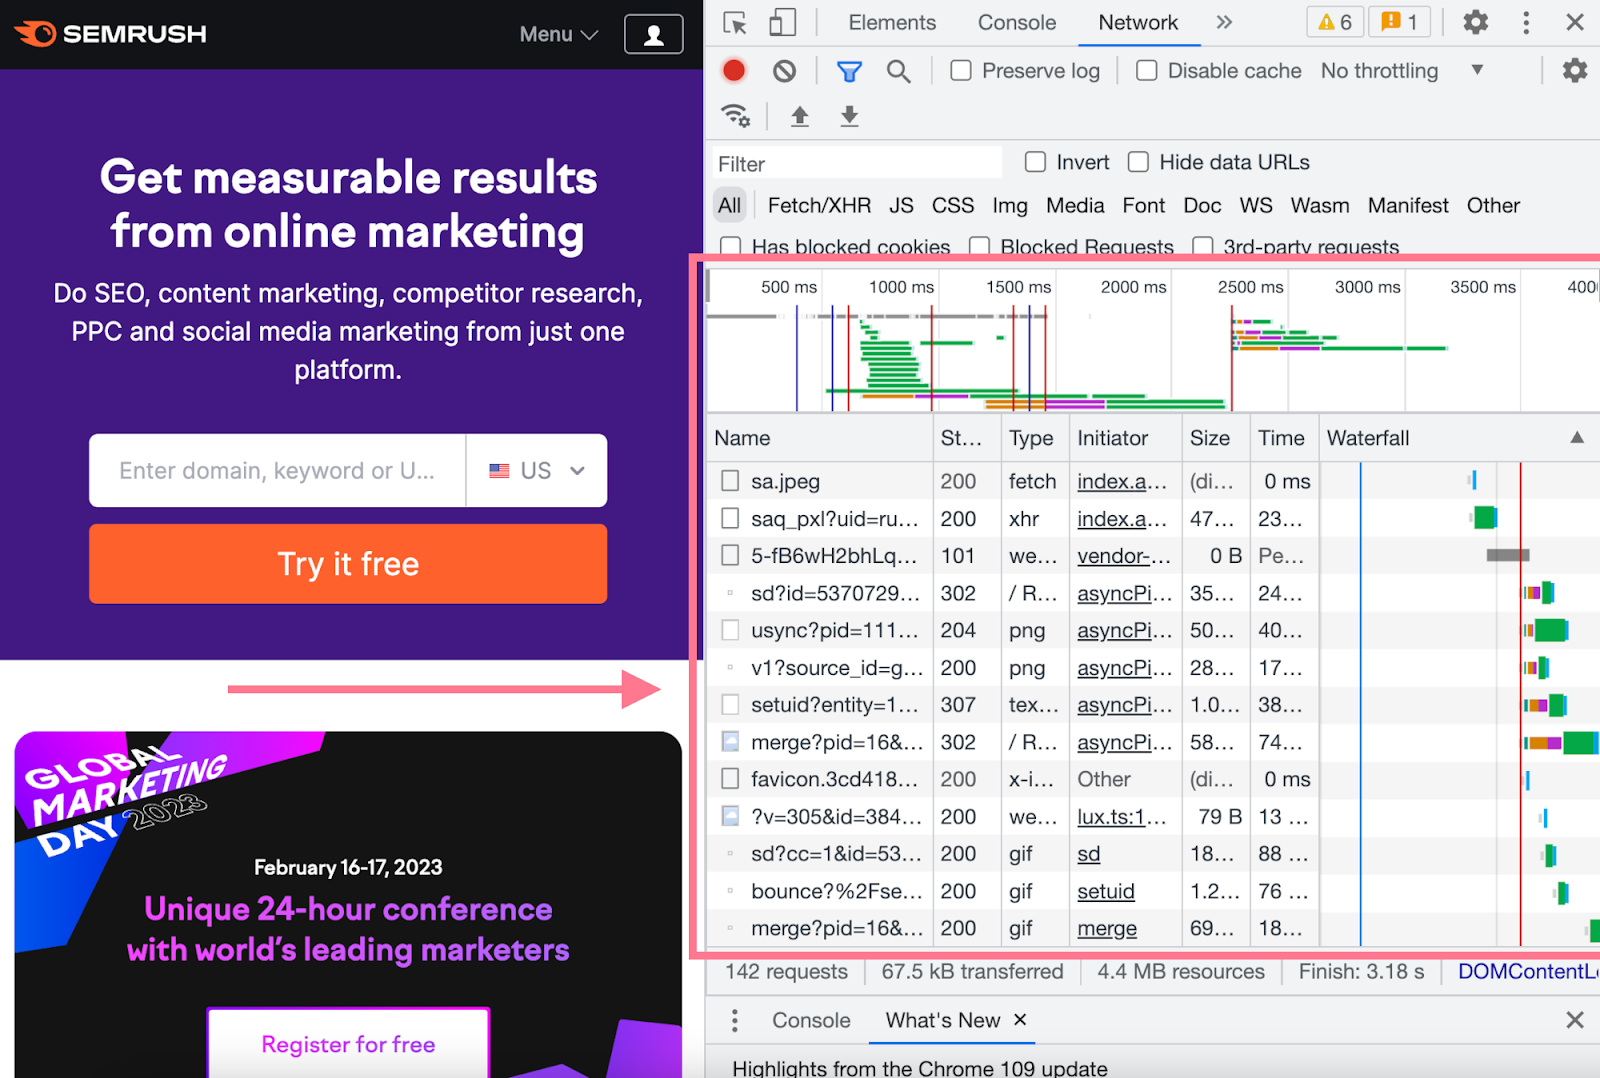
Task: Import HAR file with upload icon
Action: (800, 116)
